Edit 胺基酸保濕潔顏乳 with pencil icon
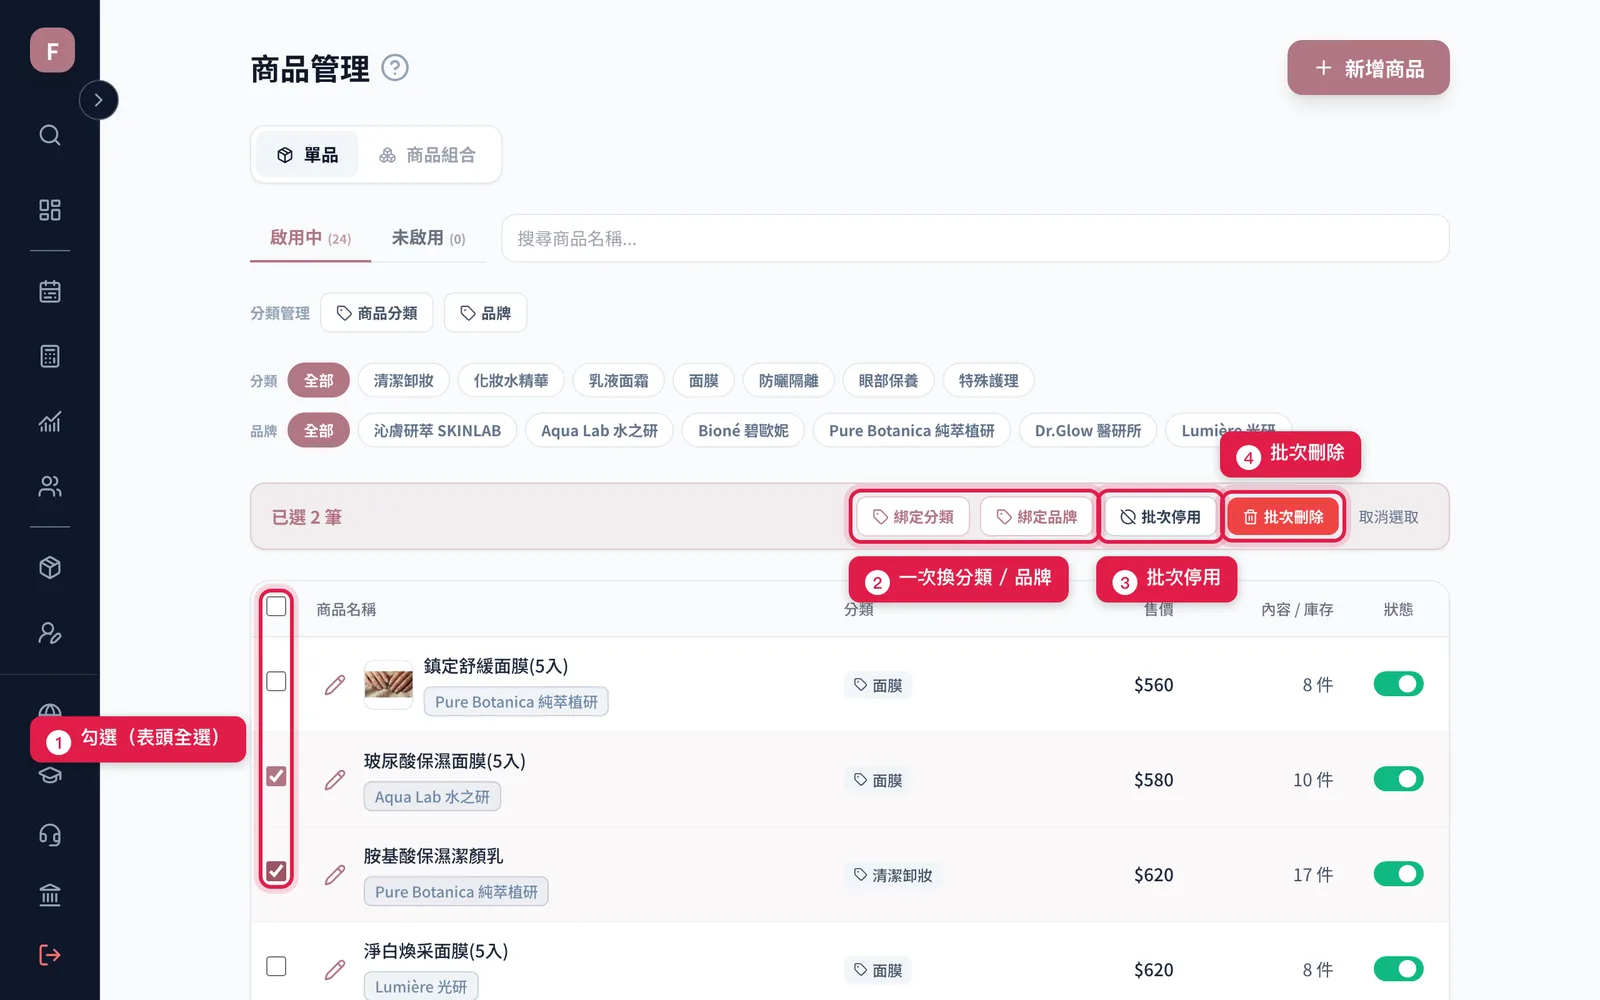Viewport: 1600px width, 1000px height. (335, 875)
